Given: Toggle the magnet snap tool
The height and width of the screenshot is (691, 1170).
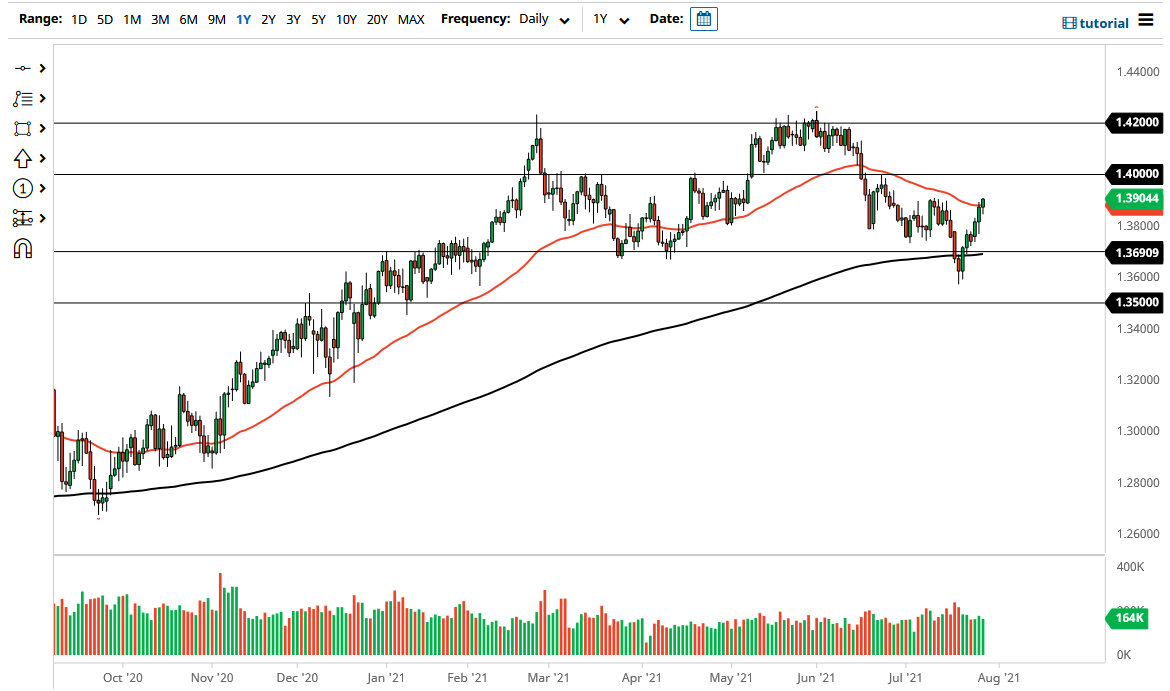Looking at the screenshot, I should coord(25,248).
